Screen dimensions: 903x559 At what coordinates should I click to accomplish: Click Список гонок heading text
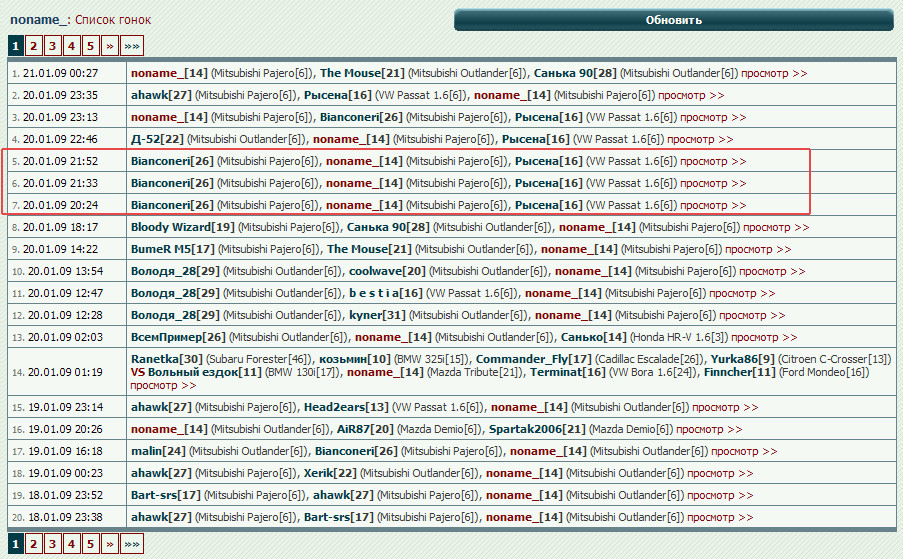click(113, 20)
